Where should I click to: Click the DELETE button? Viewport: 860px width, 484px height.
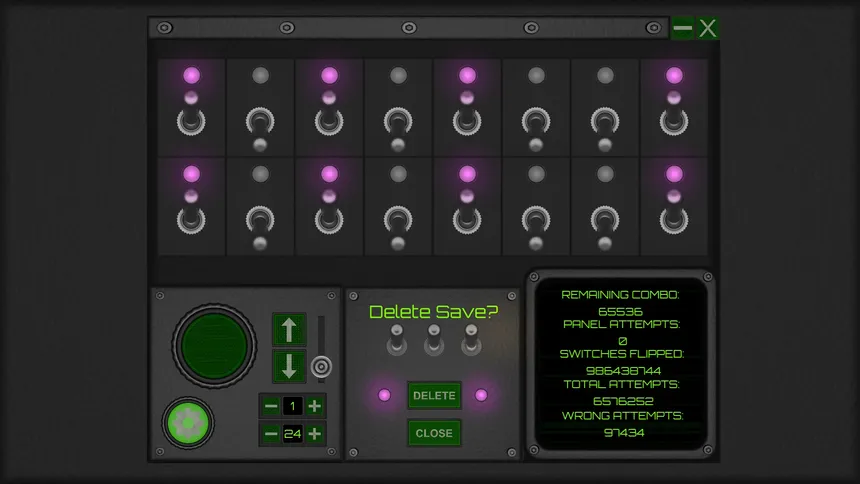[434, 396]
